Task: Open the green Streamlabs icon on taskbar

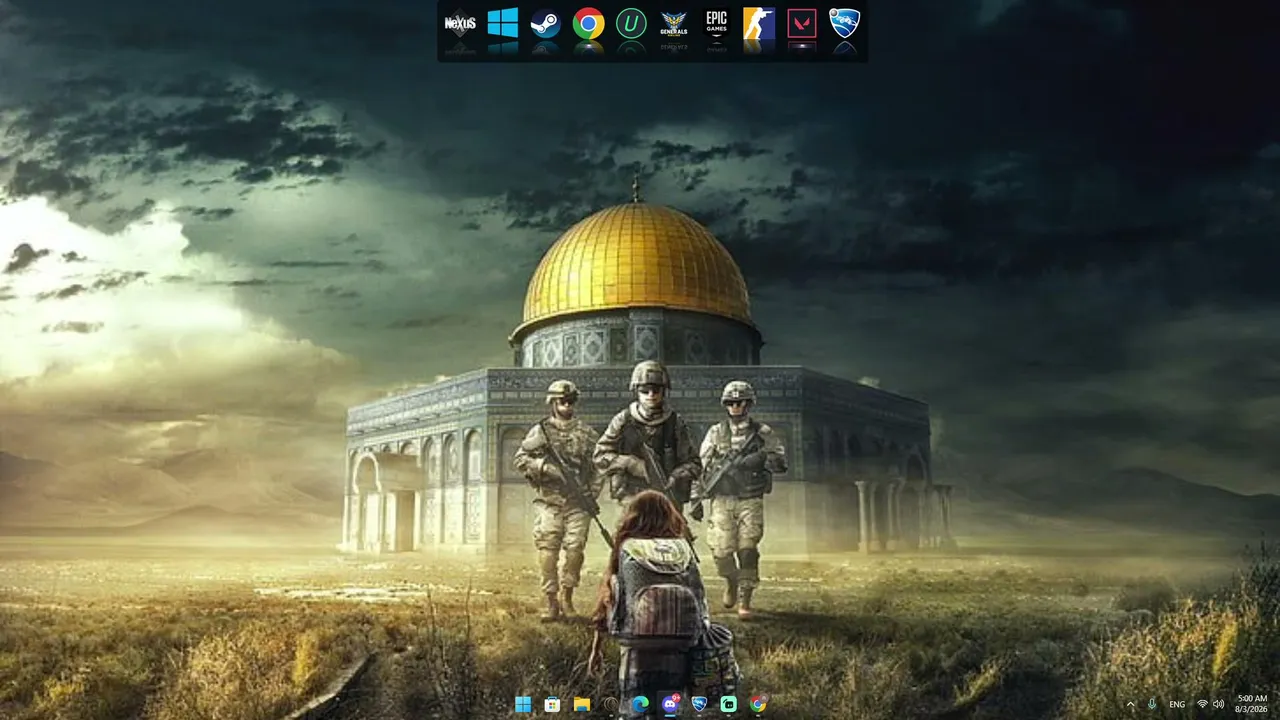Action: 729,704
